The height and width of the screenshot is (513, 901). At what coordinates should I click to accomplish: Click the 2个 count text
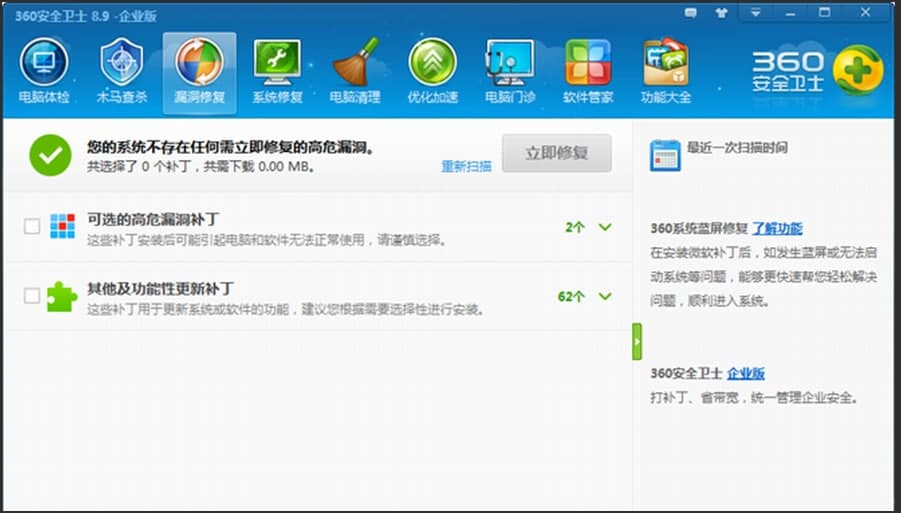pyautogui.click(x=574, y=227)
